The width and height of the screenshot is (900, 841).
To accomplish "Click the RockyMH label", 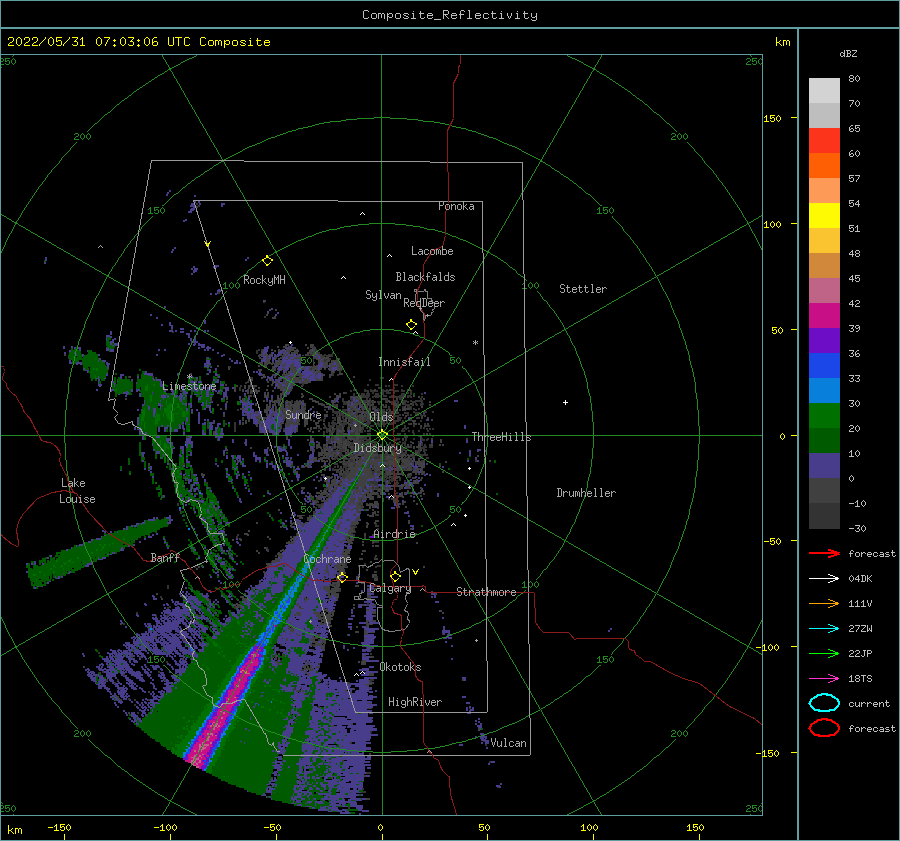I will [264, 280].
